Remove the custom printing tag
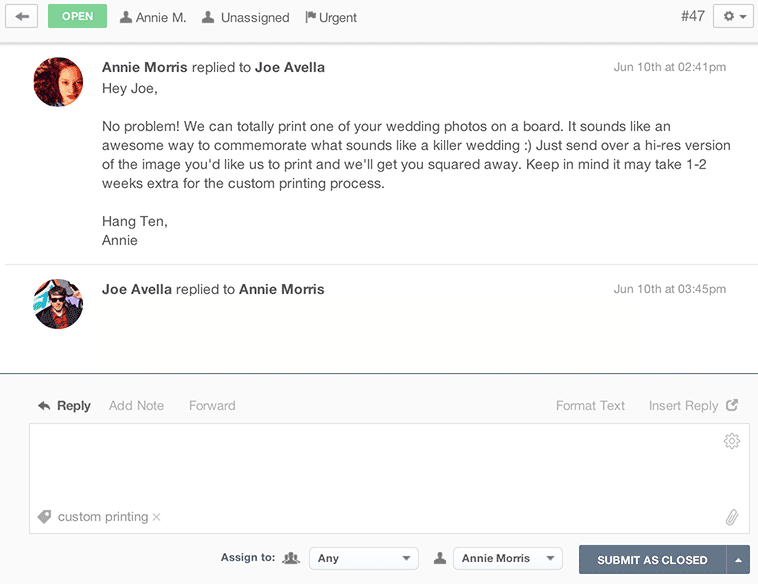The height and width of the screenshot is (584, 758). click(157, 517)
